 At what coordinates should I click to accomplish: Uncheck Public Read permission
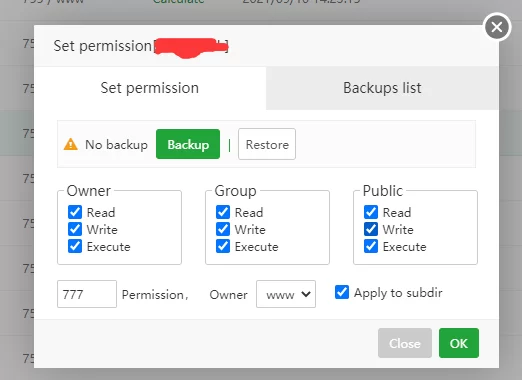pyautogui.click(x=371, y=212)
